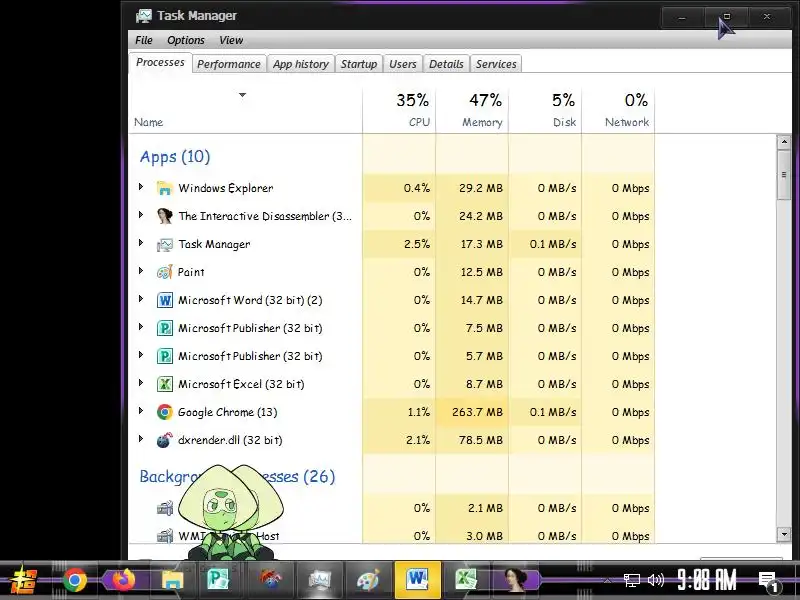Click the Task Manager process row icon
The image size is (800, 600).
164,244
